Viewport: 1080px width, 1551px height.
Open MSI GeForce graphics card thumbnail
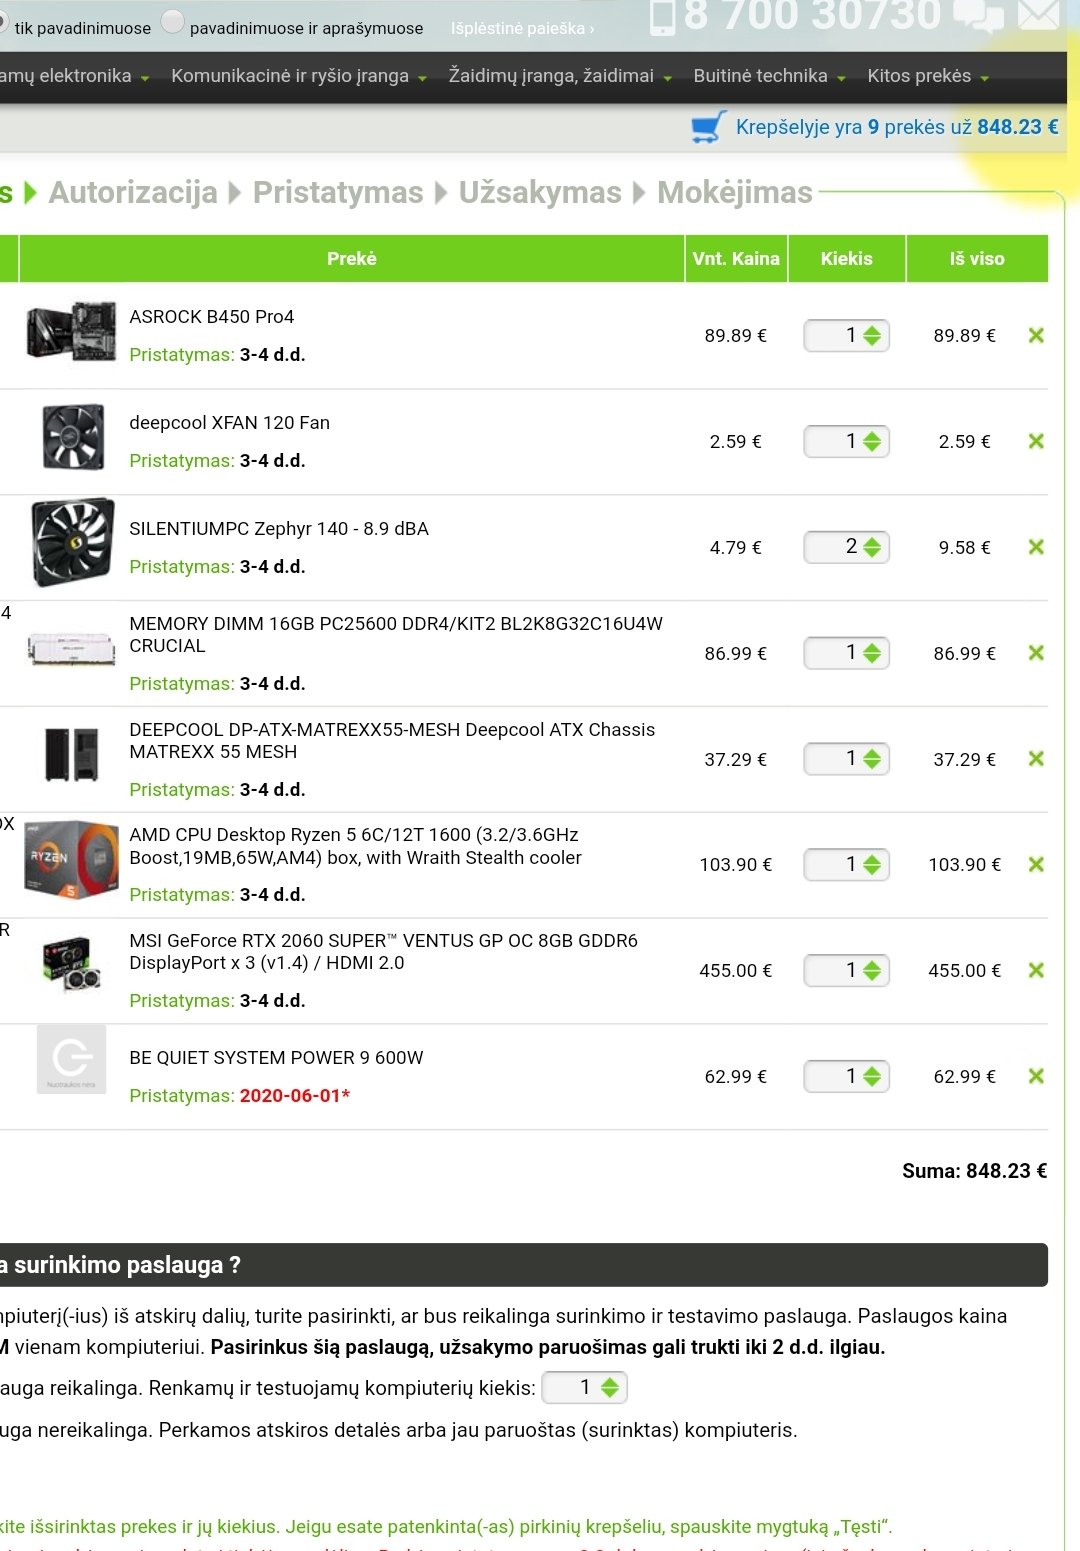pyautogui.click(x=72, y=964)
